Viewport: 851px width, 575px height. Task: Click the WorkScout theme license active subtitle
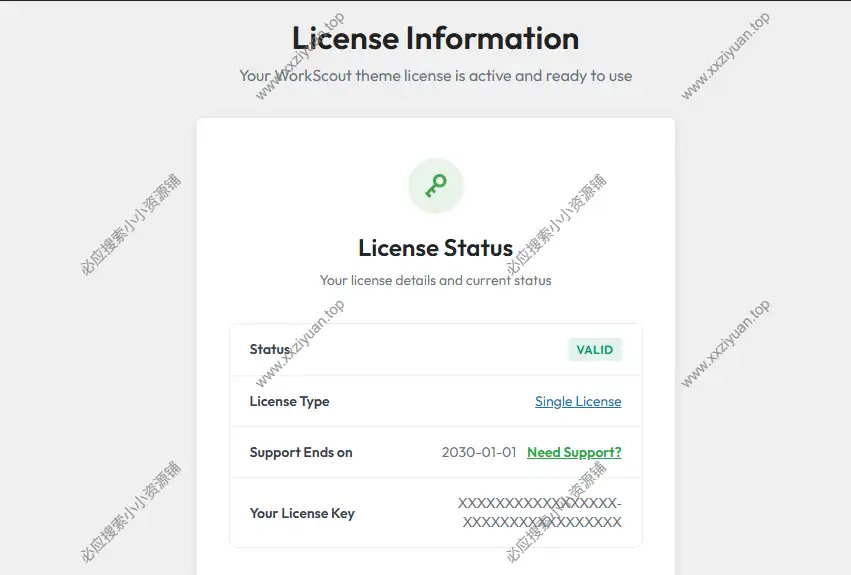(x=435, y=75)
